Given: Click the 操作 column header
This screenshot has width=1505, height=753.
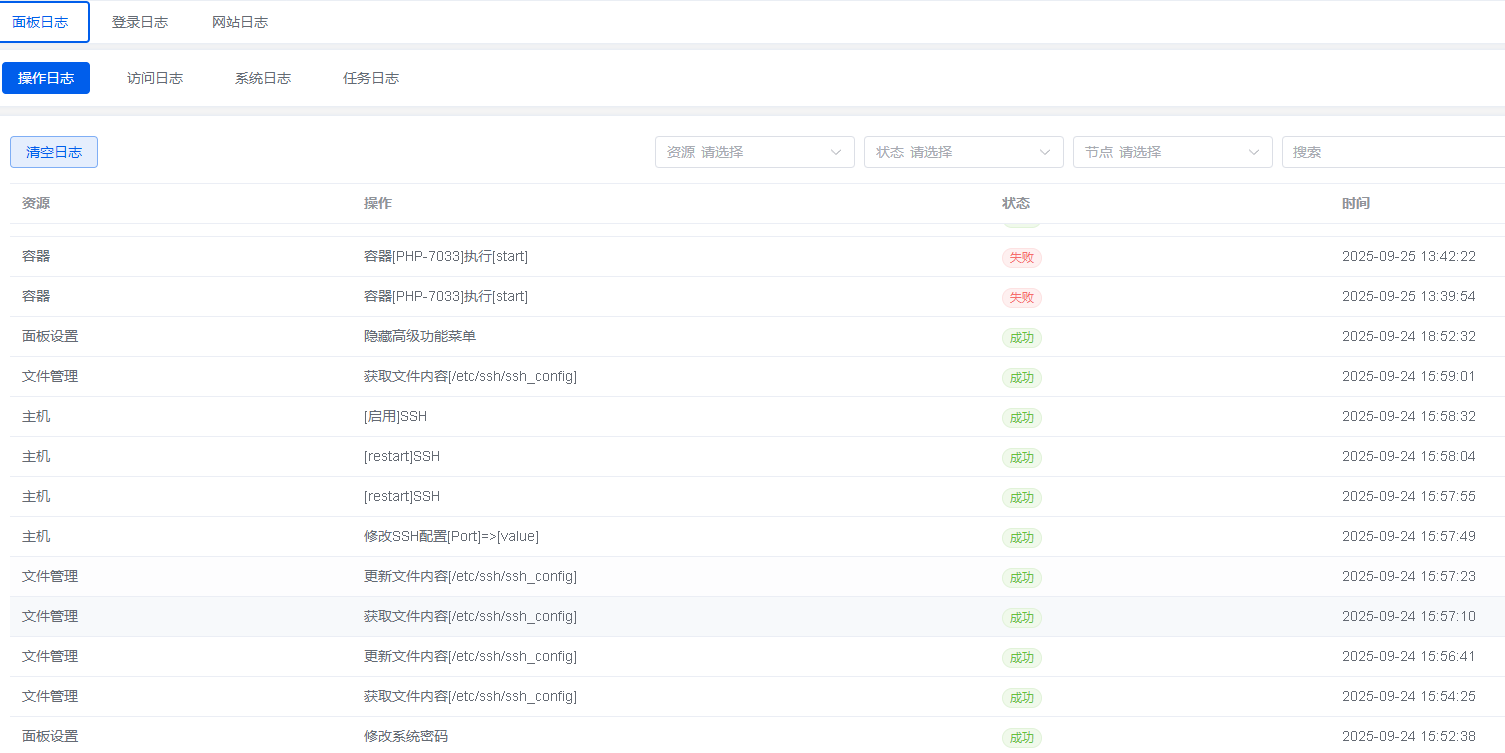Looking at the screenshot, I should 378,203.
